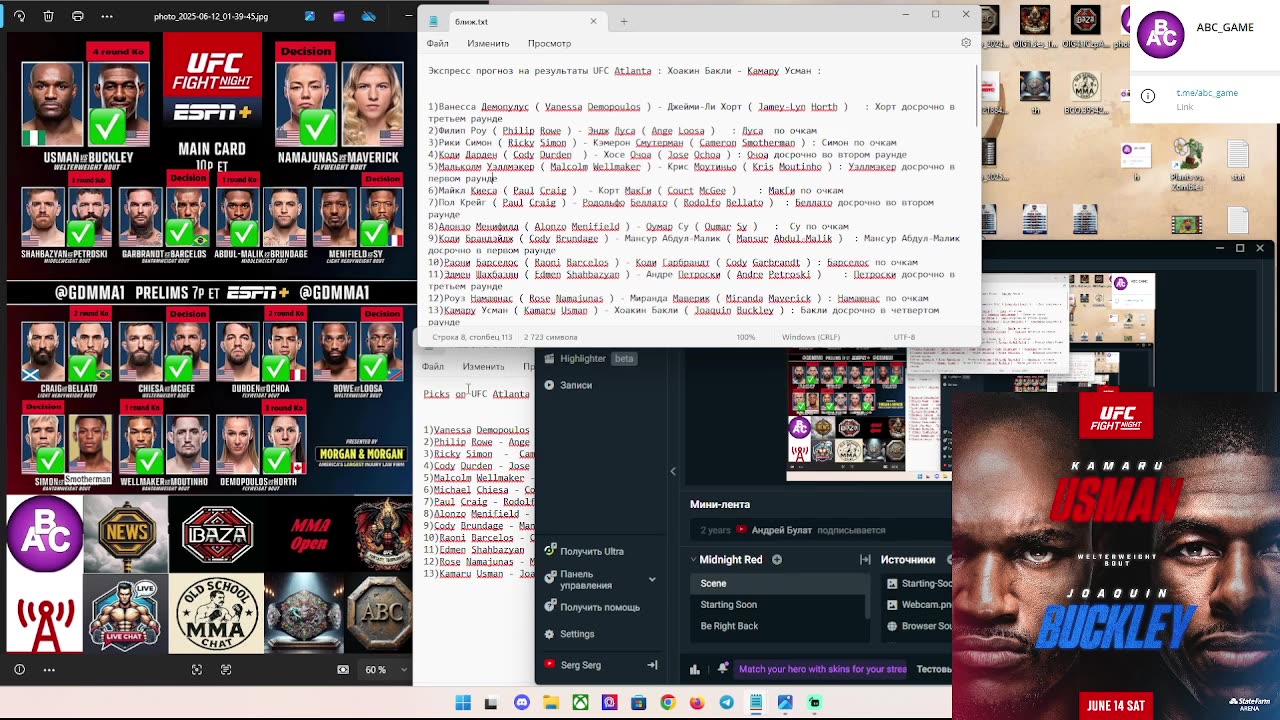The width and height of the screenshot is (1280, 720).
Task: Open Notepad from taskbar
Action: coord(756,703)
